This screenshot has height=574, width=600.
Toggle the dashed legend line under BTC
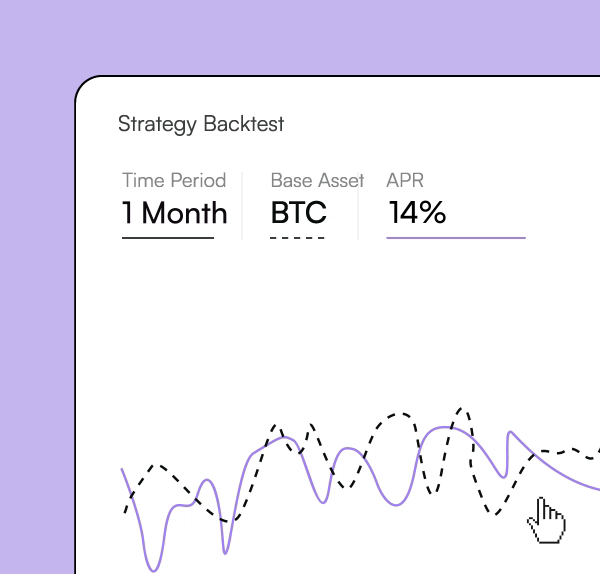point(297,238)
